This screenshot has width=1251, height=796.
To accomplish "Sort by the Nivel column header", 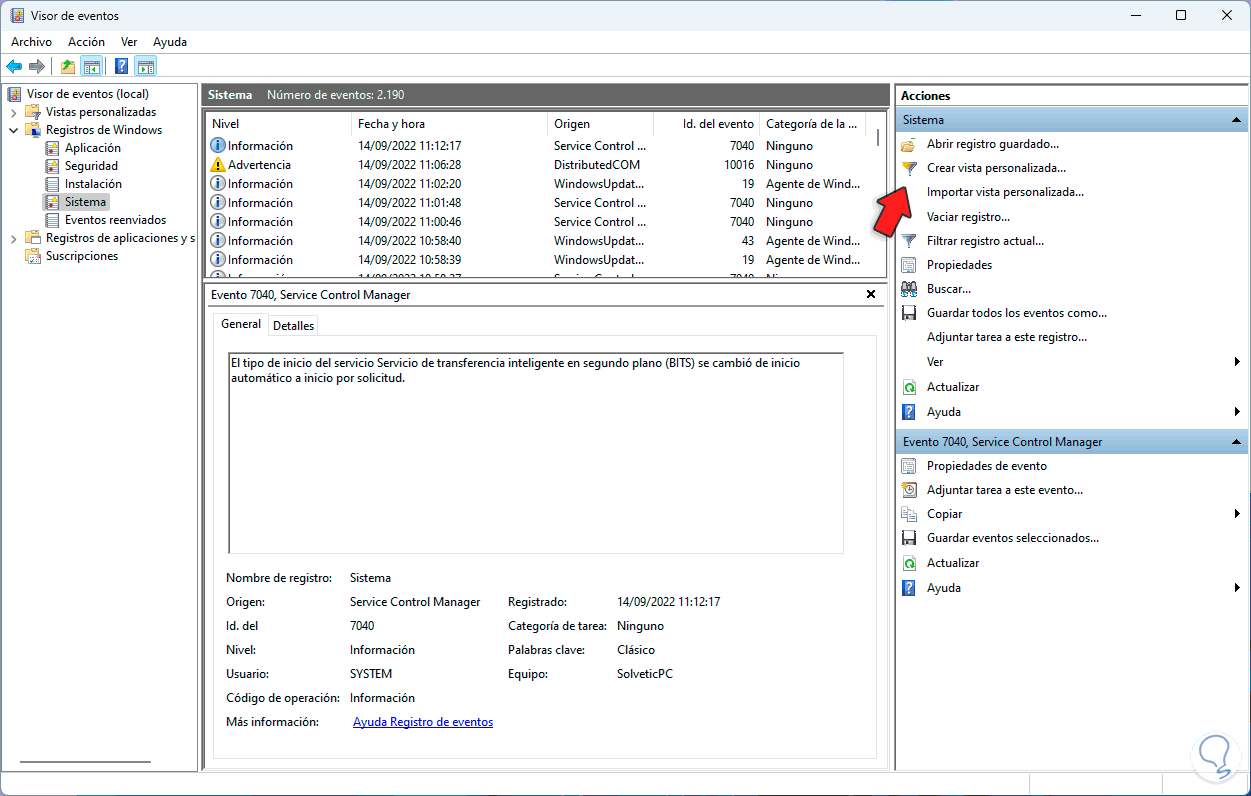I will click(x=278, y=124).
